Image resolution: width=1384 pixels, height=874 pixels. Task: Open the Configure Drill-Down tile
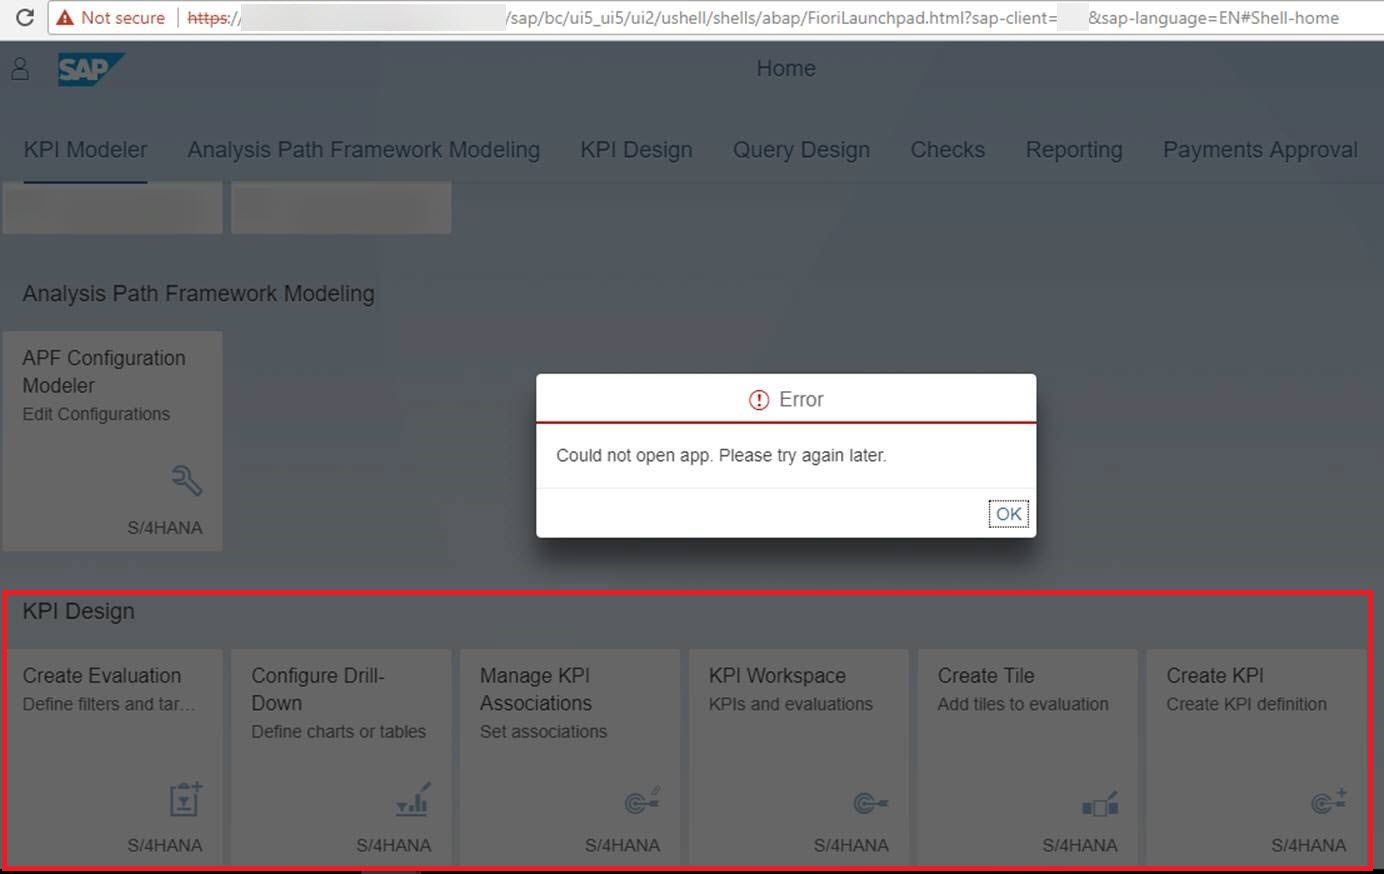coord(341,757)
